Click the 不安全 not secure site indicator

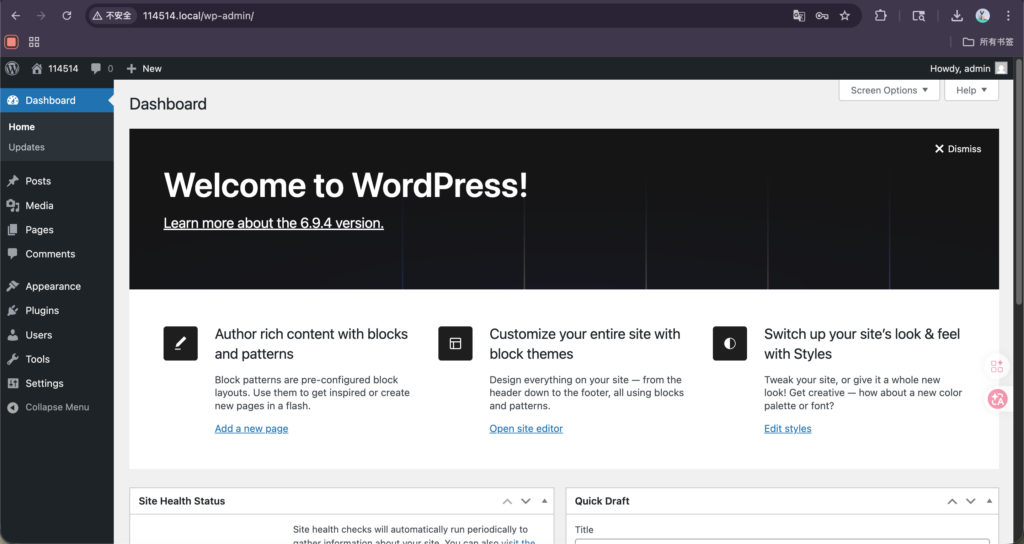pos(112,16)
